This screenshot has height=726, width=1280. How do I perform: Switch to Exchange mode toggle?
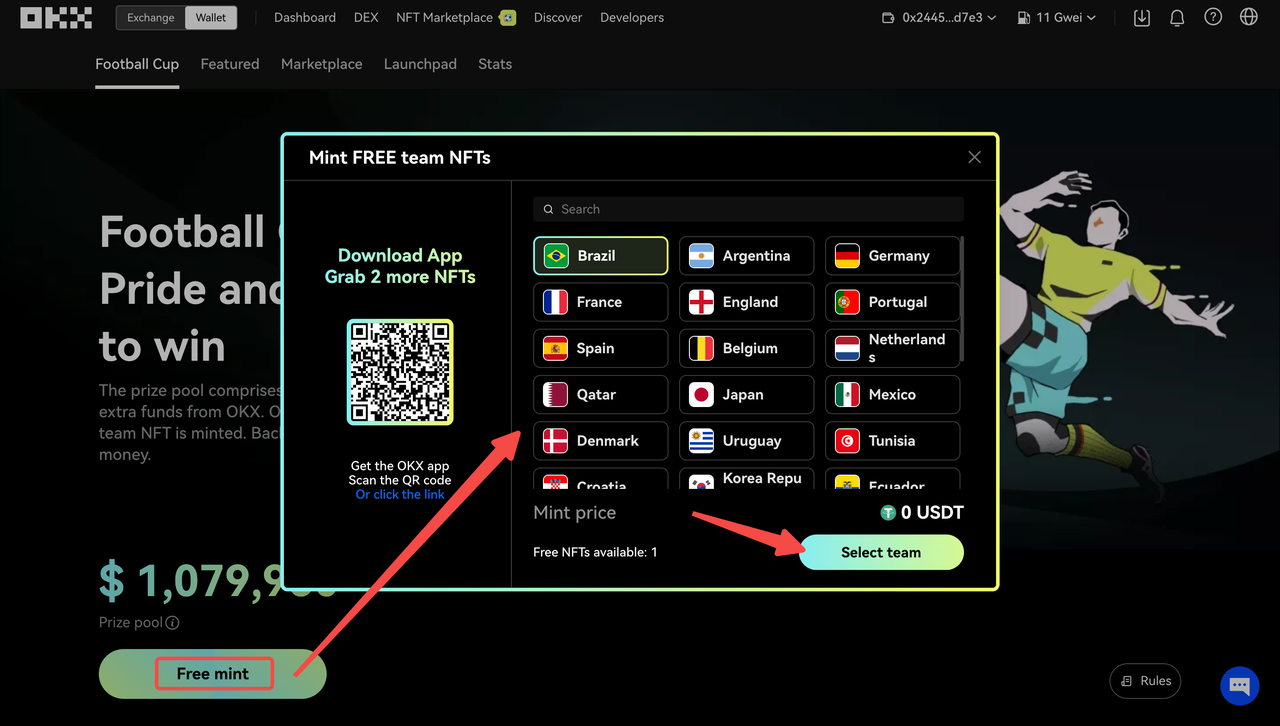[150, 18]
